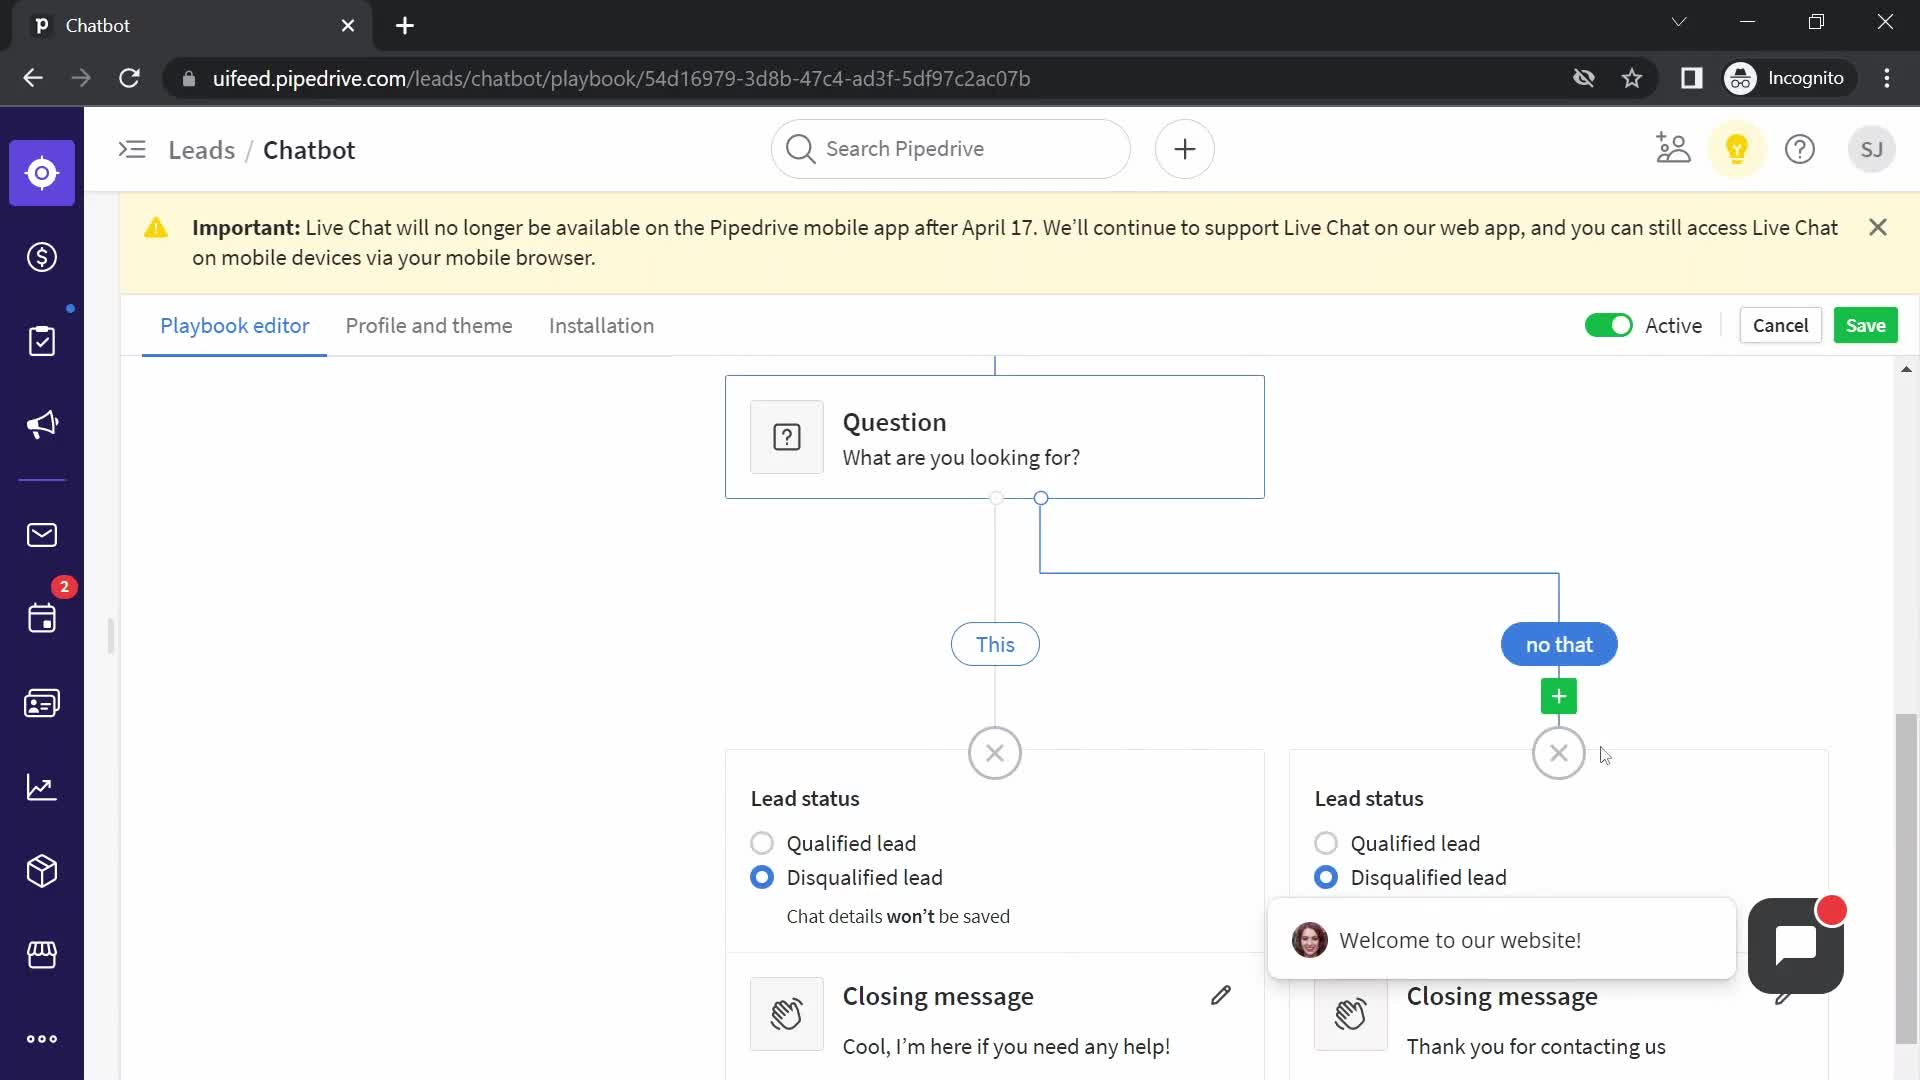This screenshot has height=1080, width=1920.
Task: Click the Question block icon
Action: click(787, 438)
